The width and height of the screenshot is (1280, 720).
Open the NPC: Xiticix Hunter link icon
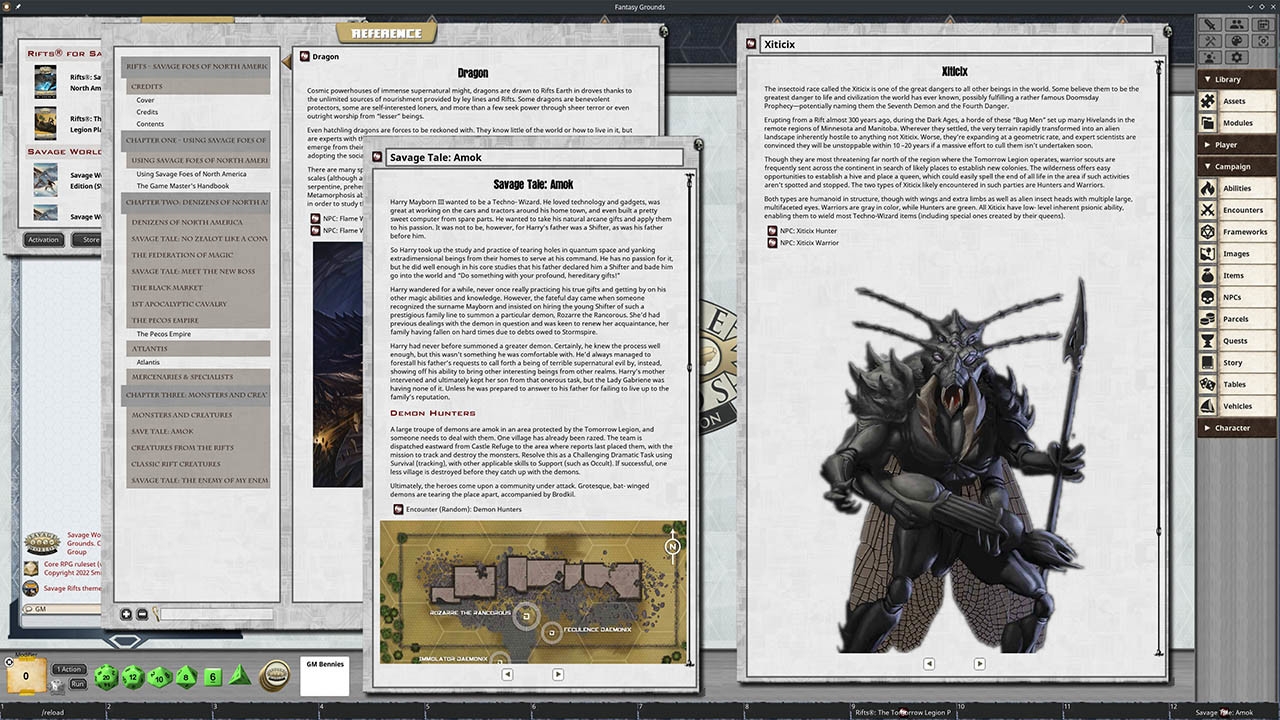pyautogui.click(x=772, y=231)
